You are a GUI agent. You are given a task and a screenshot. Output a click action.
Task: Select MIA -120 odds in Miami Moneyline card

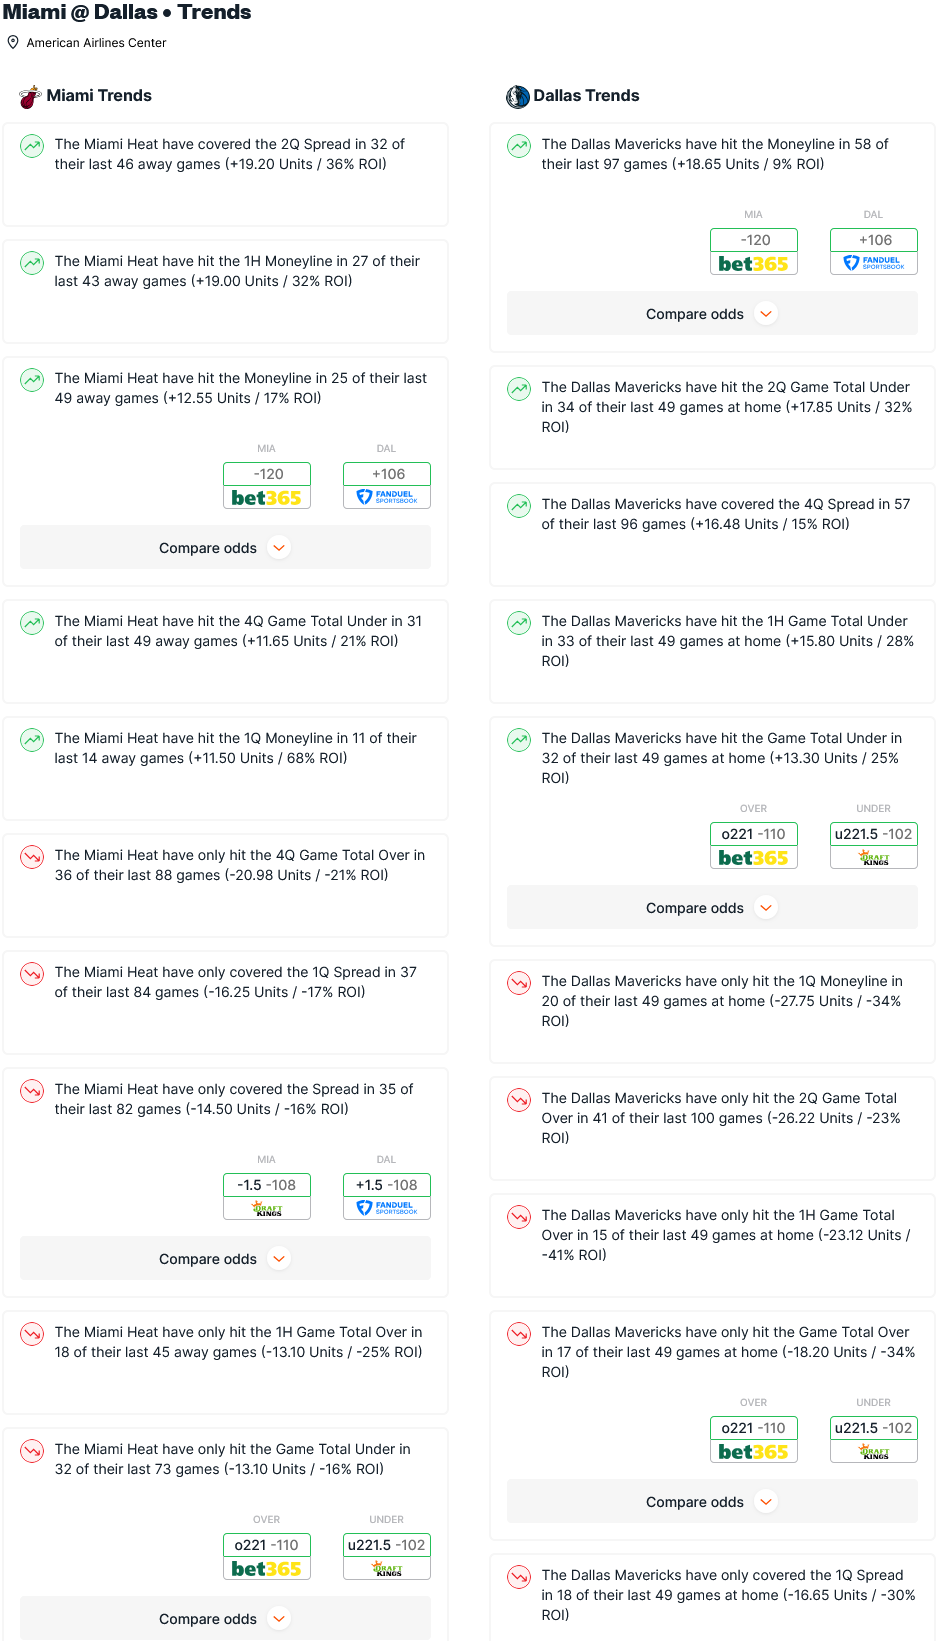[267, 474]
